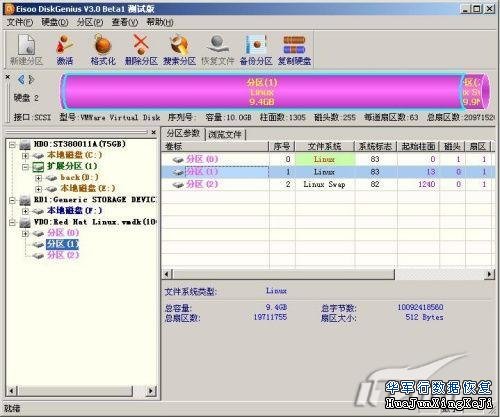Viewport: 500px width, 417px height.
Task: Expand the 本地磁盘 (E:) tree node
Action: pos(38,189)
